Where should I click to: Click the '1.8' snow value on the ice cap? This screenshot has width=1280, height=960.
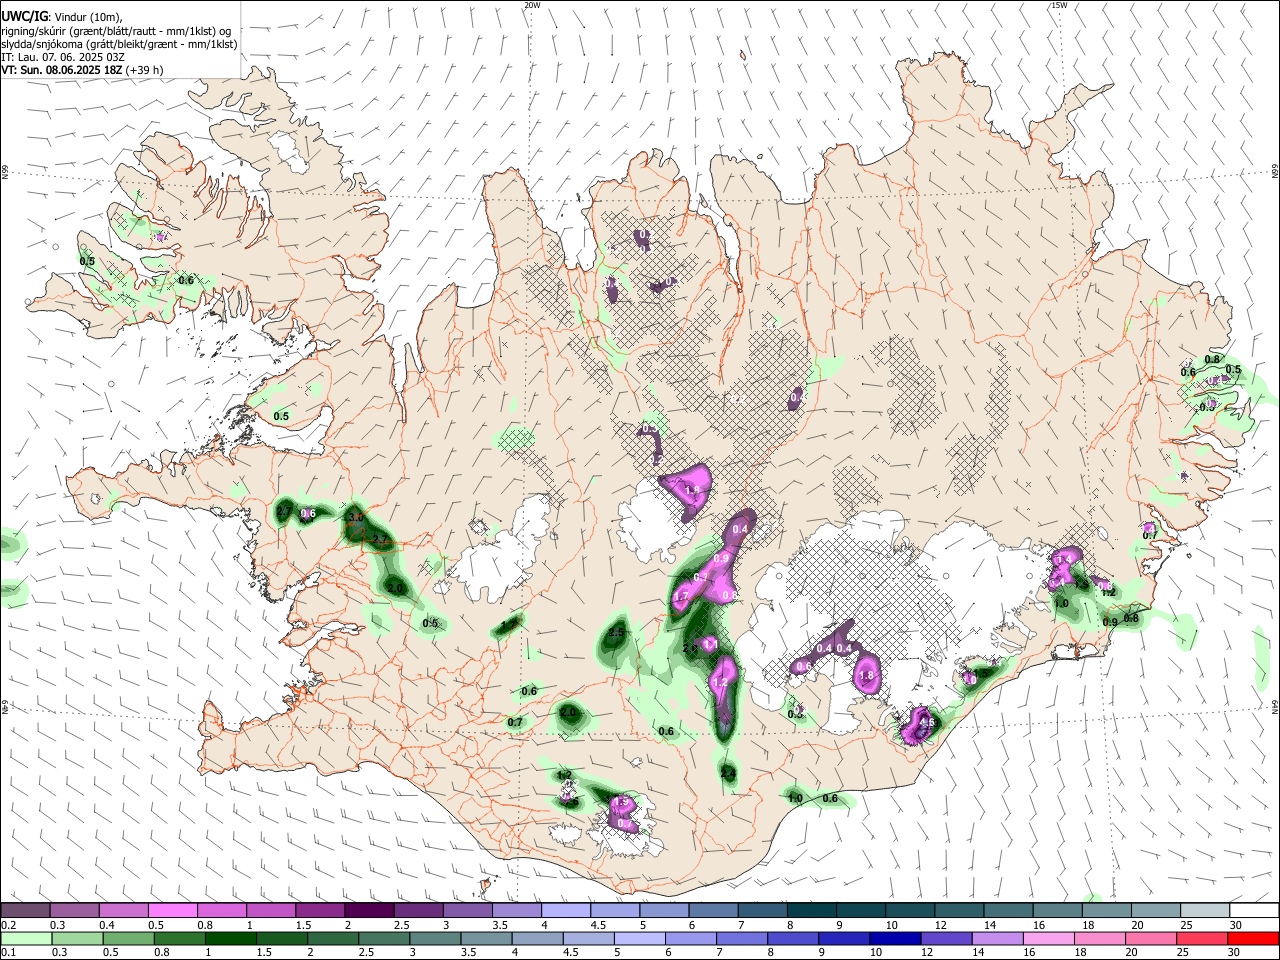[867, 676]
